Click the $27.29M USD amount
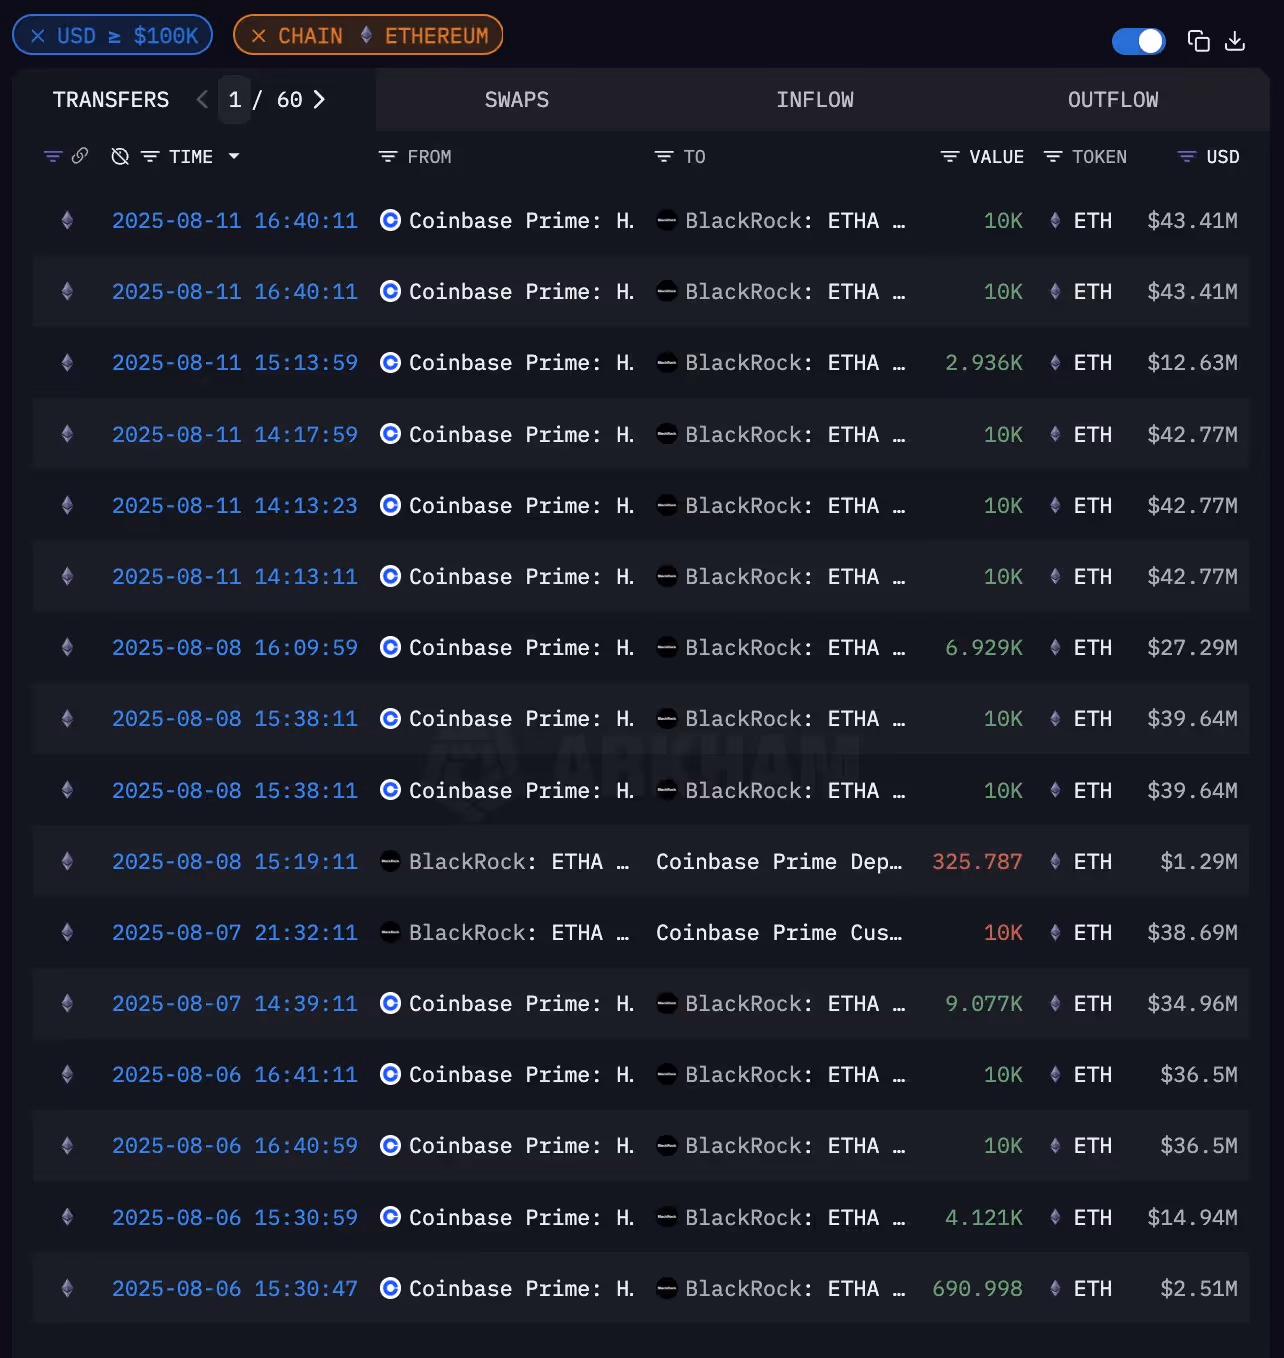Image resolution: width=1284 pixels, height=1358 pixels. click(x=1192, y=648)
